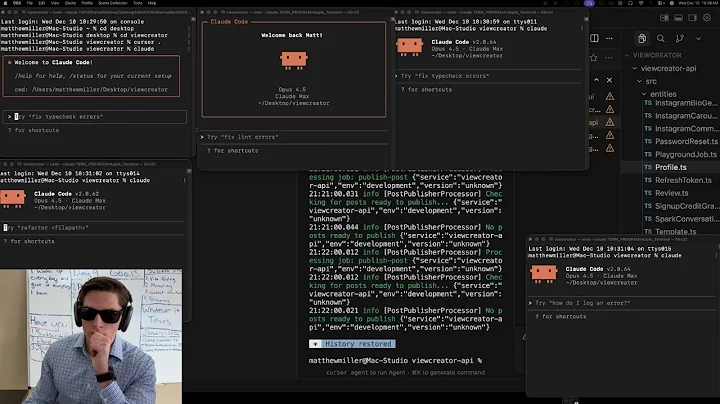Open Spotlight search in the menu bar

(x=651, y=3)
